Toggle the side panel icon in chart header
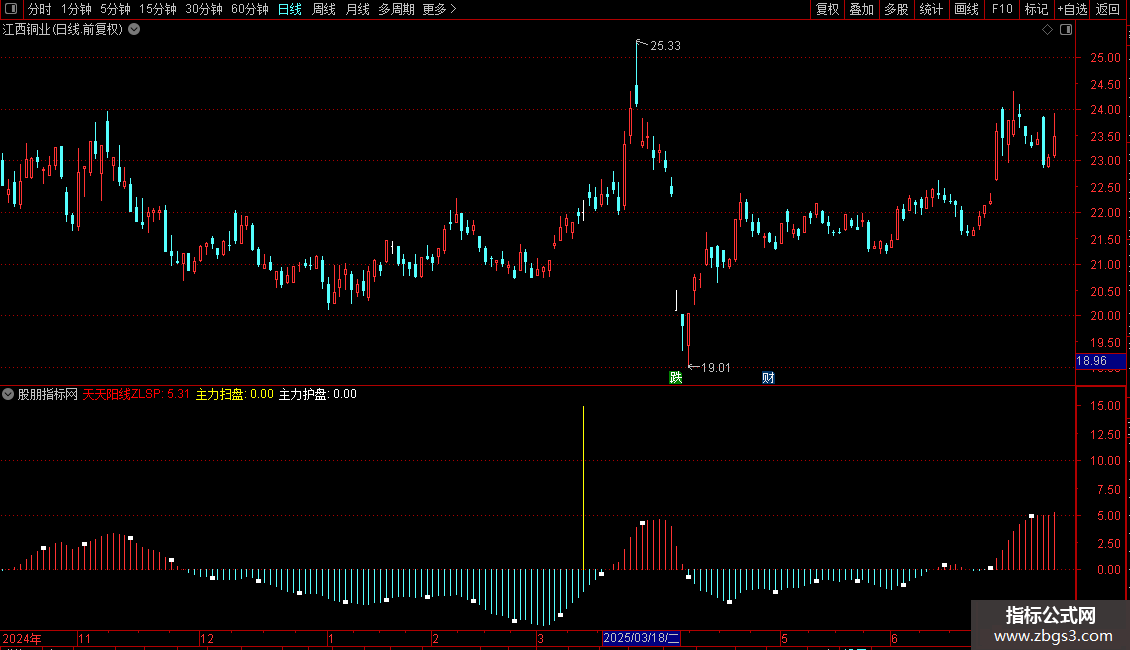 pyautogui.click(x=1066, y=30)
